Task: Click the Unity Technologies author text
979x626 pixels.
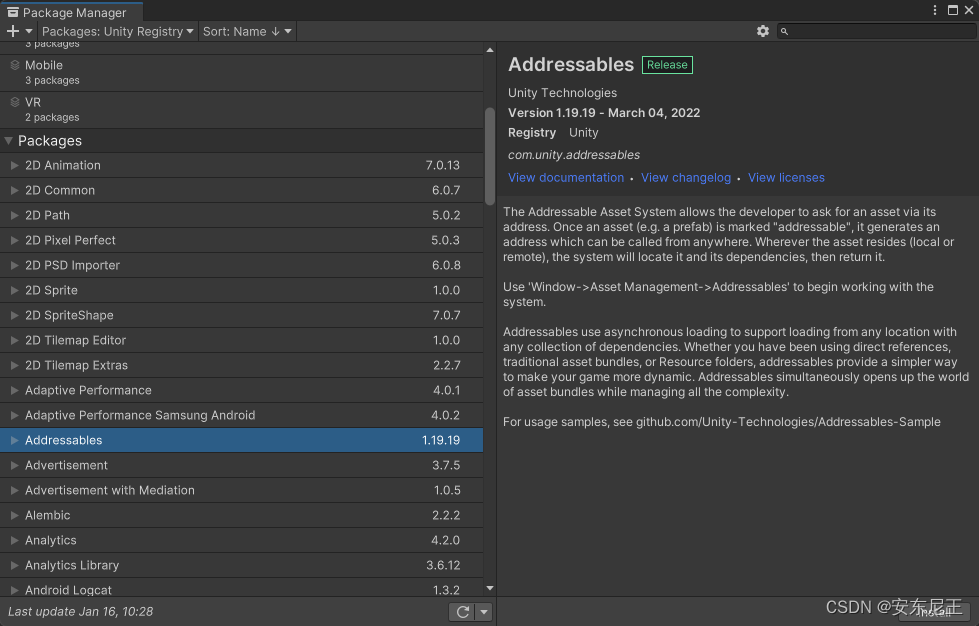Action: [x=562, y=93]
